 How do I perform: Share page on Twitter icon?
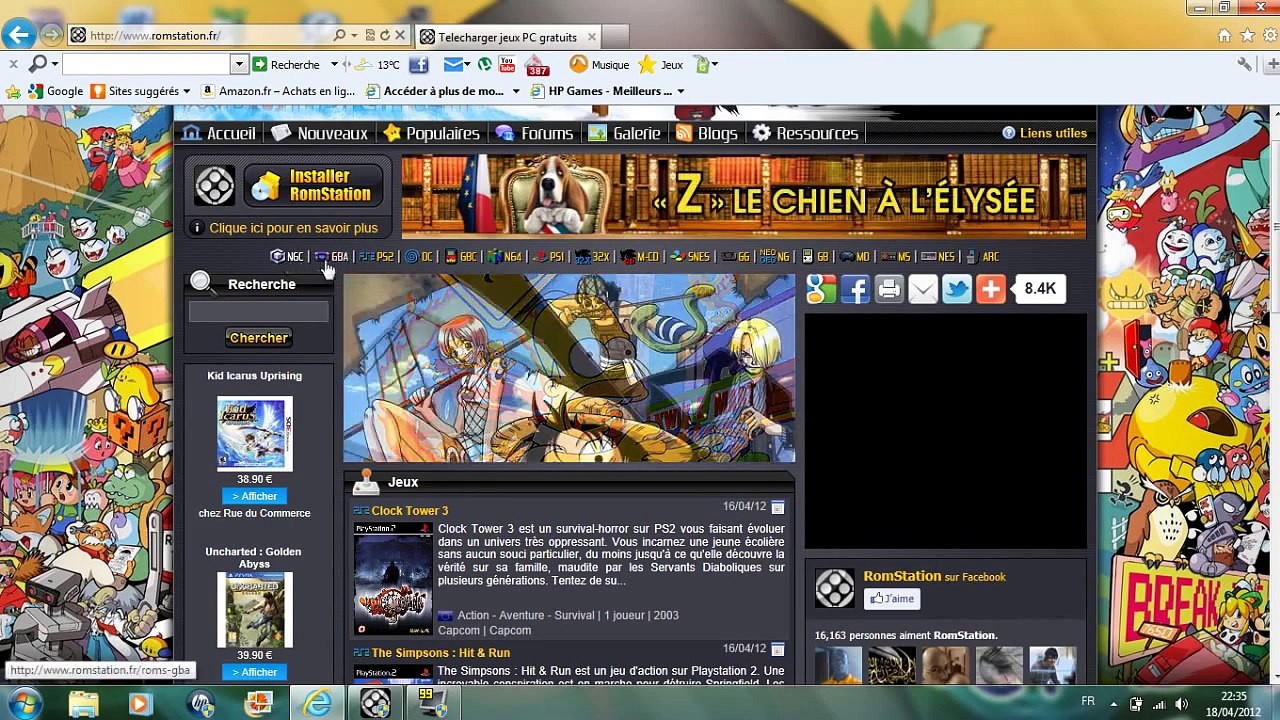point(957,289)
